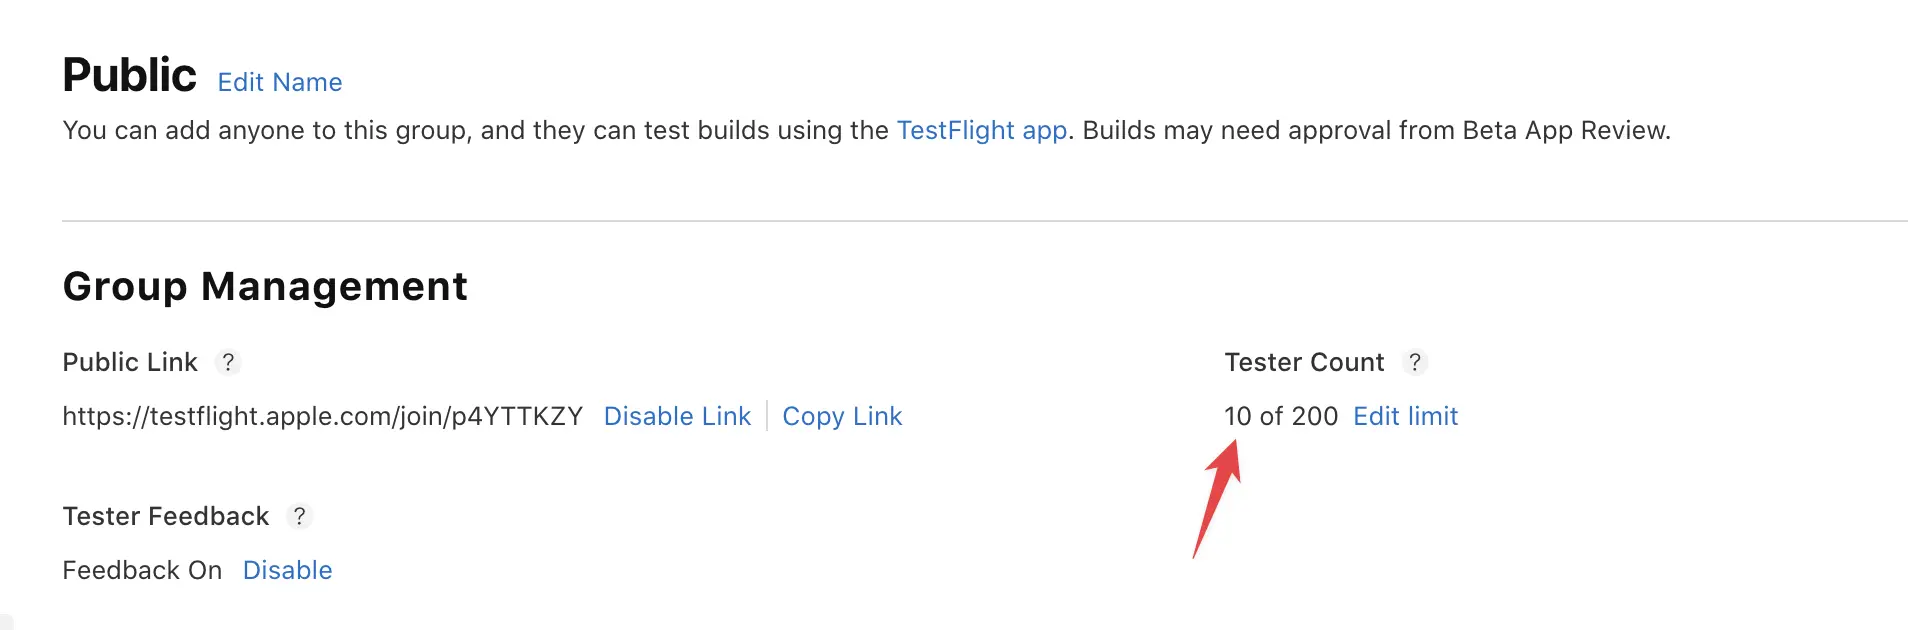Disable tester feedback
The width and height of the screenshot is (1908, 630).
287,570
